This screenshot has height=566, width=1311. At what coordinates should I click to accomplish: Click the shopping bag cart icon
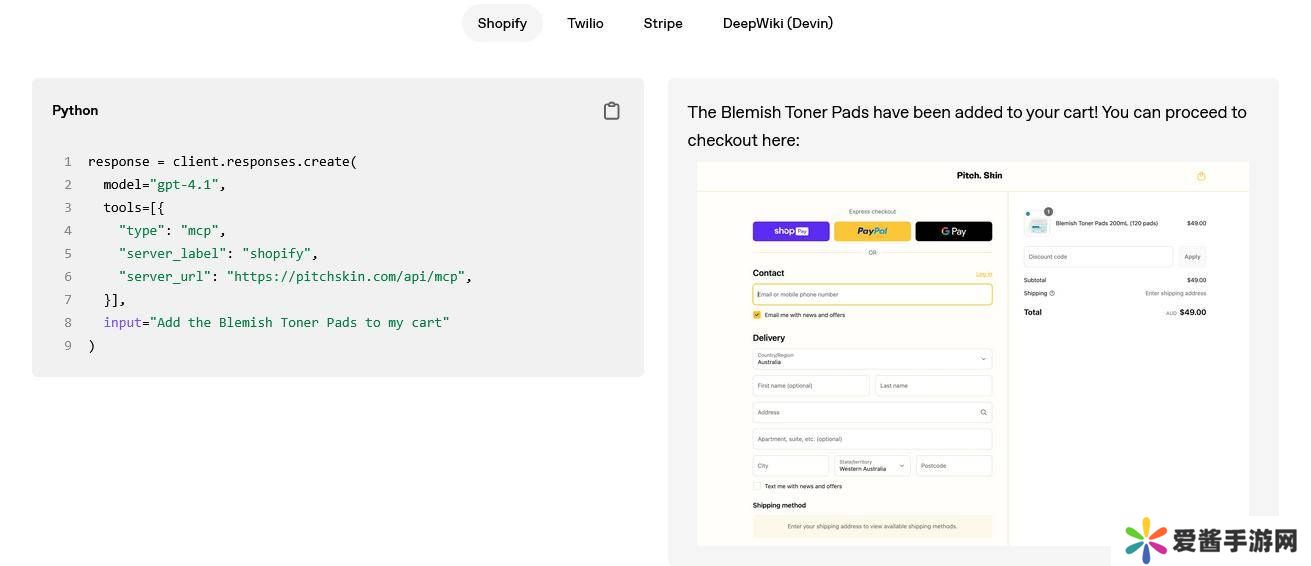click(x=1201, y=176)
